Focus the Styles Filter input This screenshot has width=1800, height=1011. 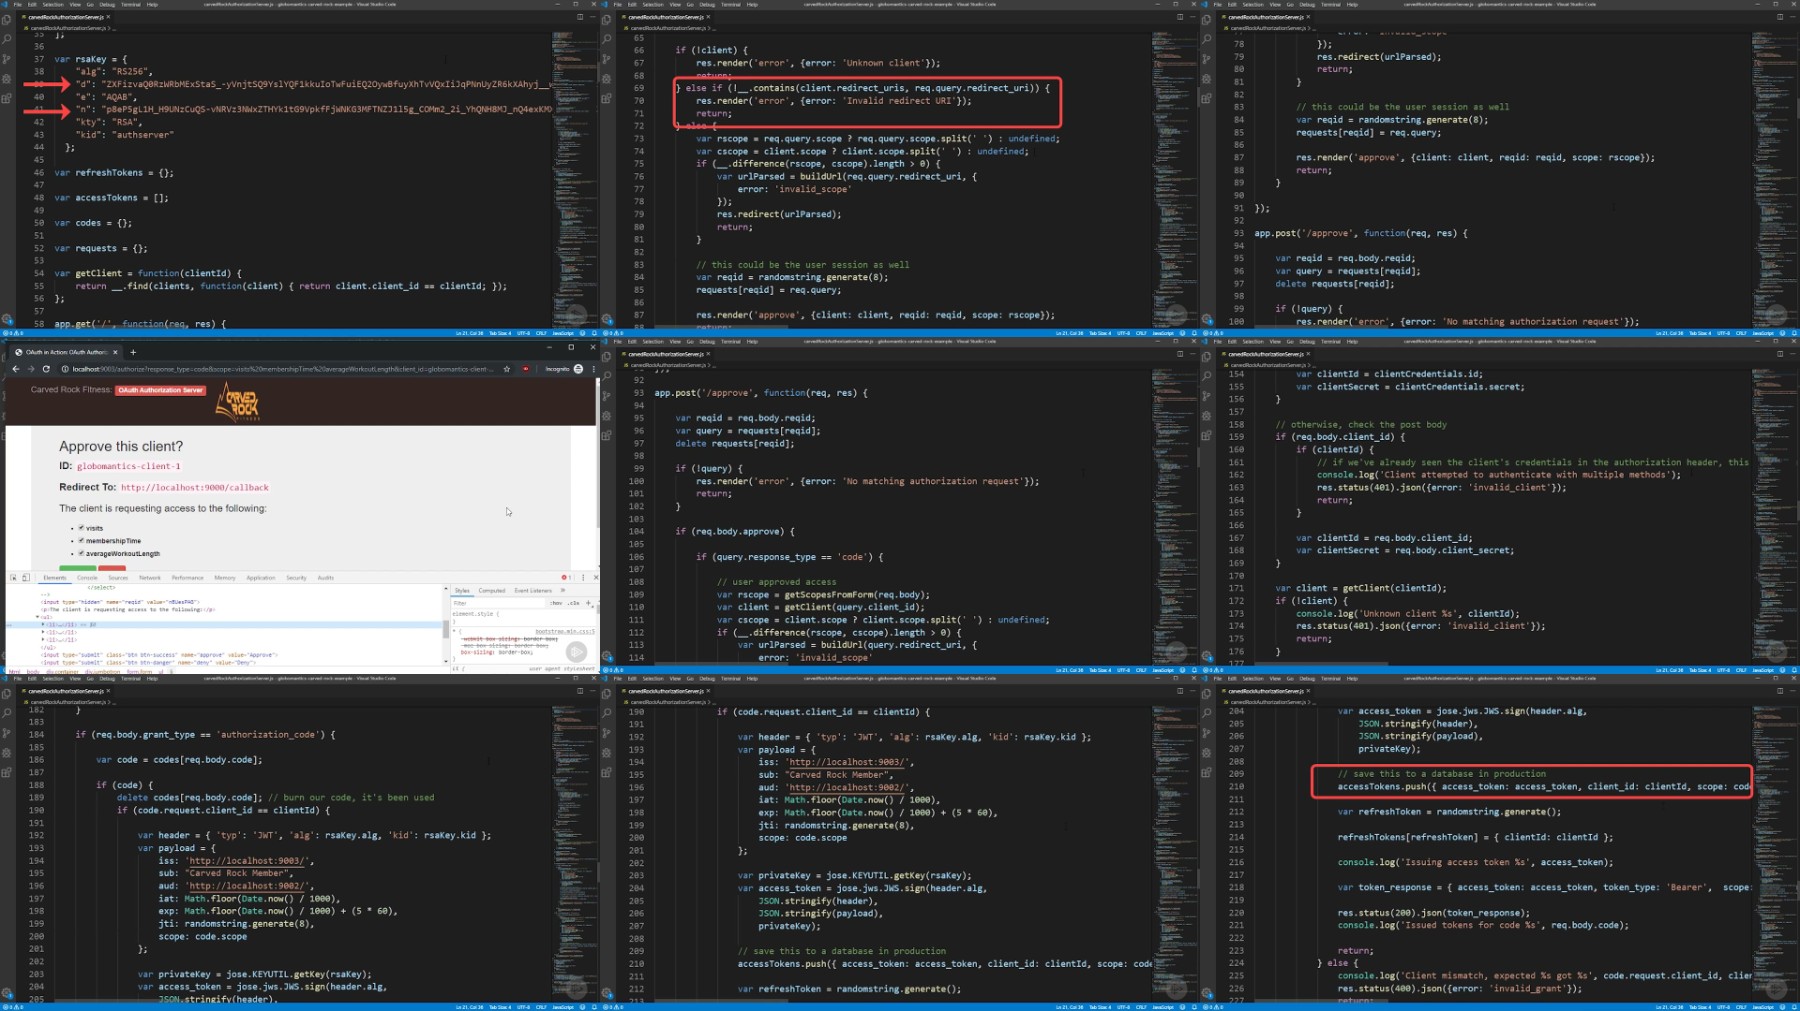point(497,603)
